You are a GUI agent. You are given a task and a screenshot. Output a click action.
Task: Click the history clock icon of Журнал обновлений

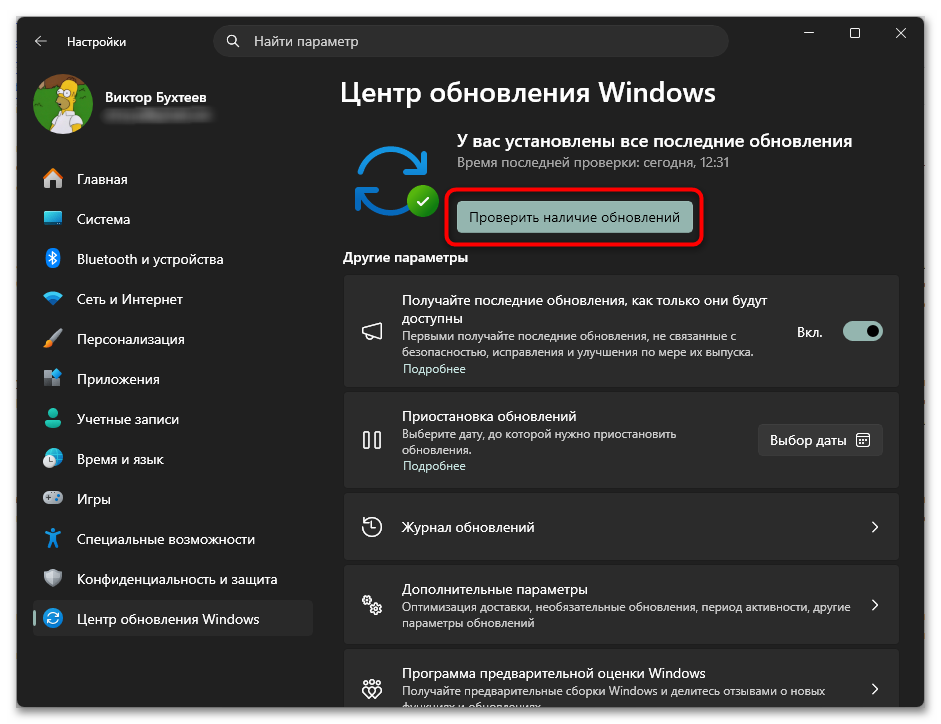pyautogui.click(x=372, y=526)
